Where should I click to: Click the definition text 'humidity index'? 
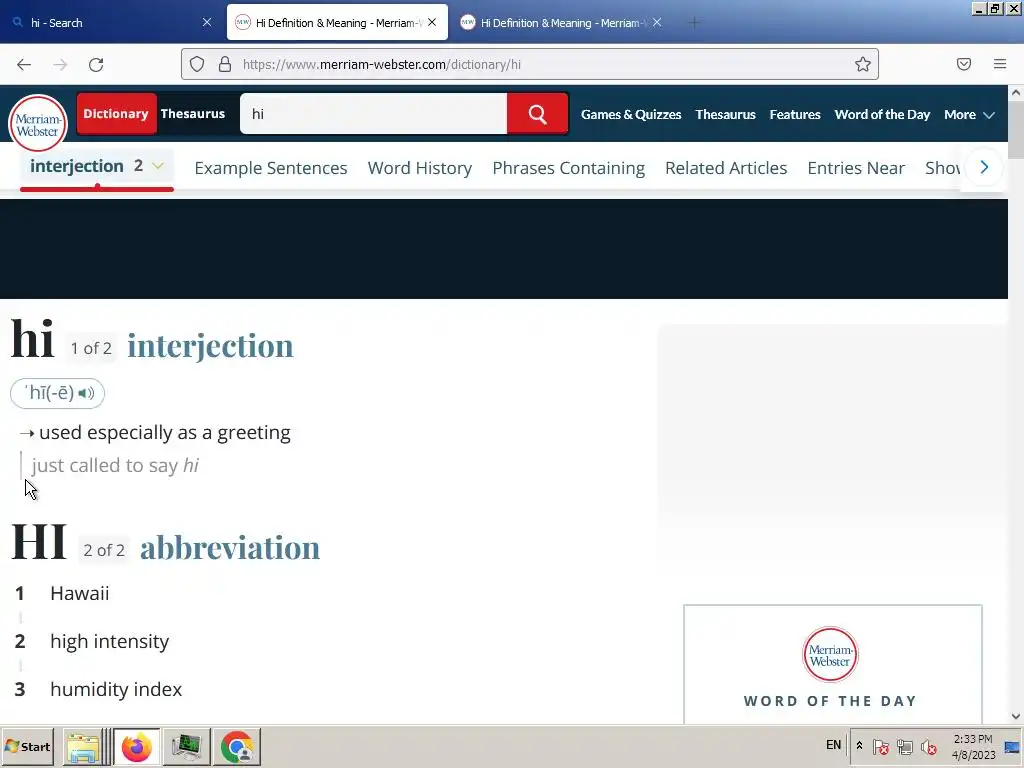[116, 690]
